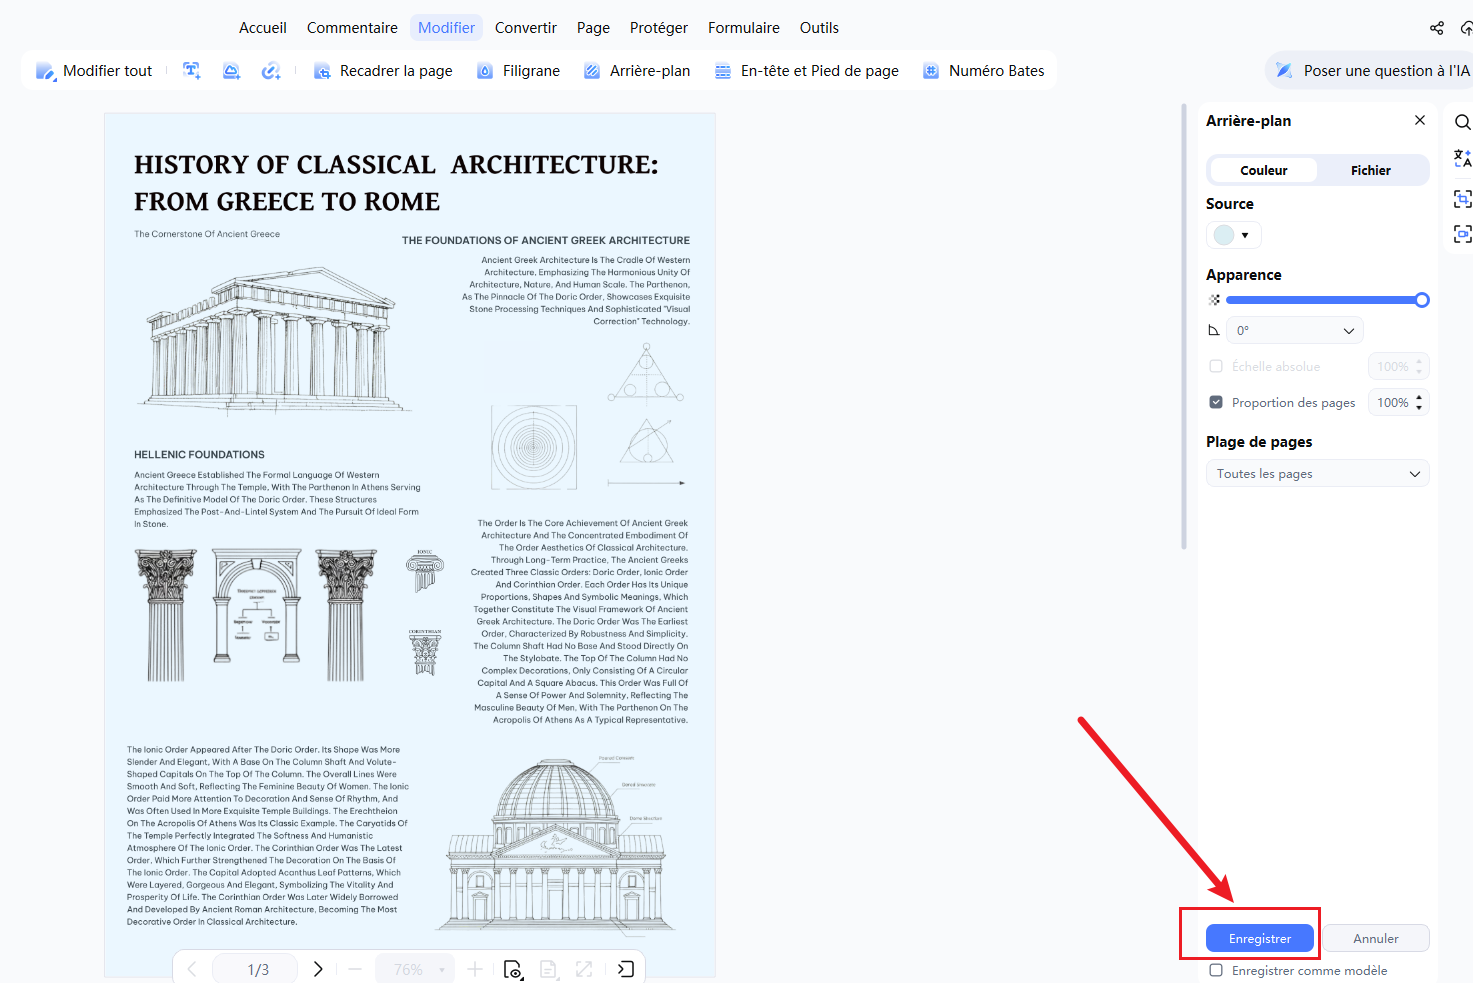Click the crop capture icon in right sidebar
This screenshot has width=1473, height=983.
[x=1462, y=198]
